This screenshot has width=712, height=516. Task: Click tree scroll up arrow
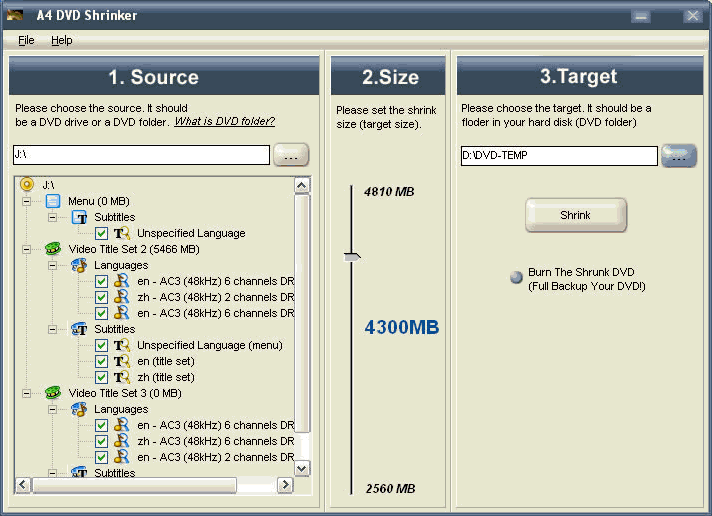click(302, 185)
